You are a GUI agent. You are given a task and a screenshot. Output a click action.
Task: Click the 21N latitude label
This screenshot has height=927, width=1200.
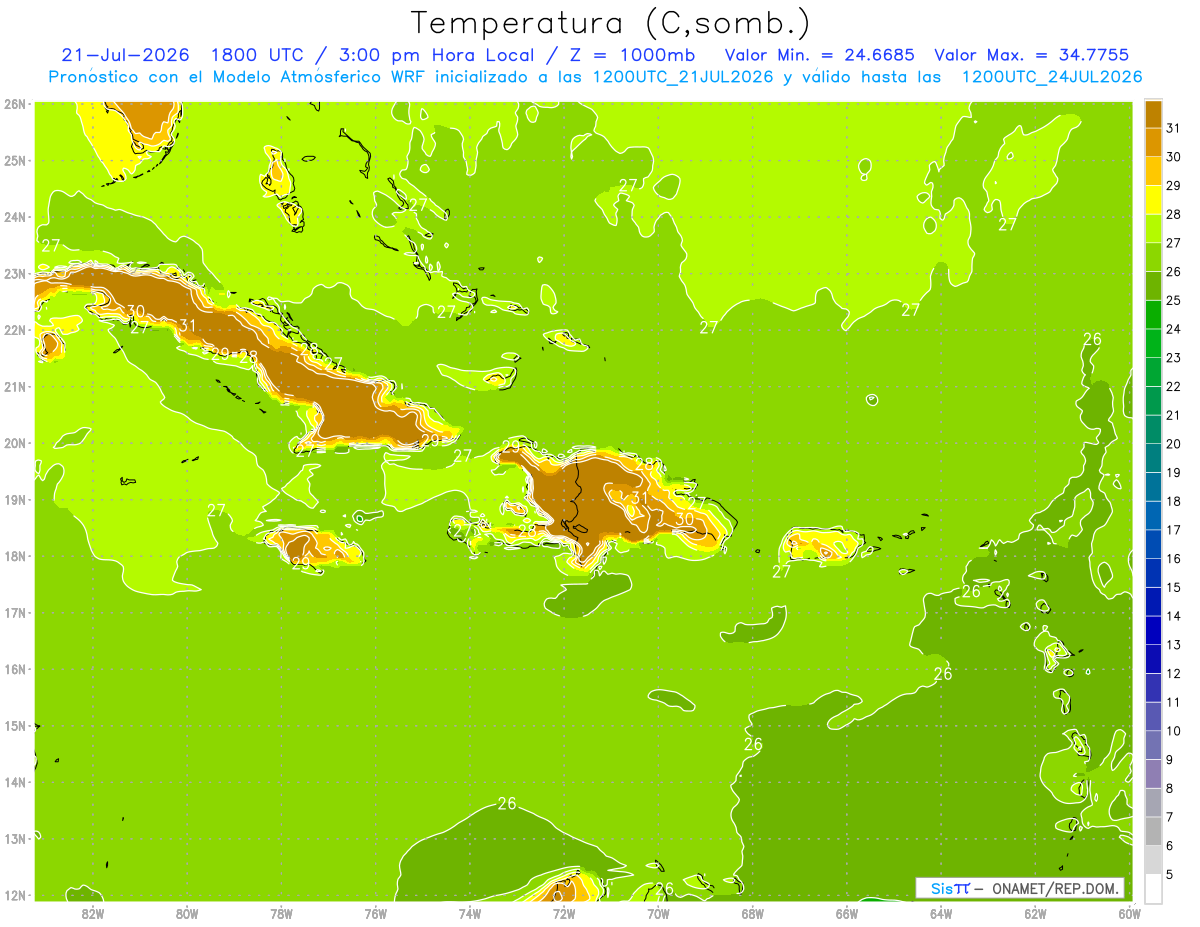tap(14, 386)
